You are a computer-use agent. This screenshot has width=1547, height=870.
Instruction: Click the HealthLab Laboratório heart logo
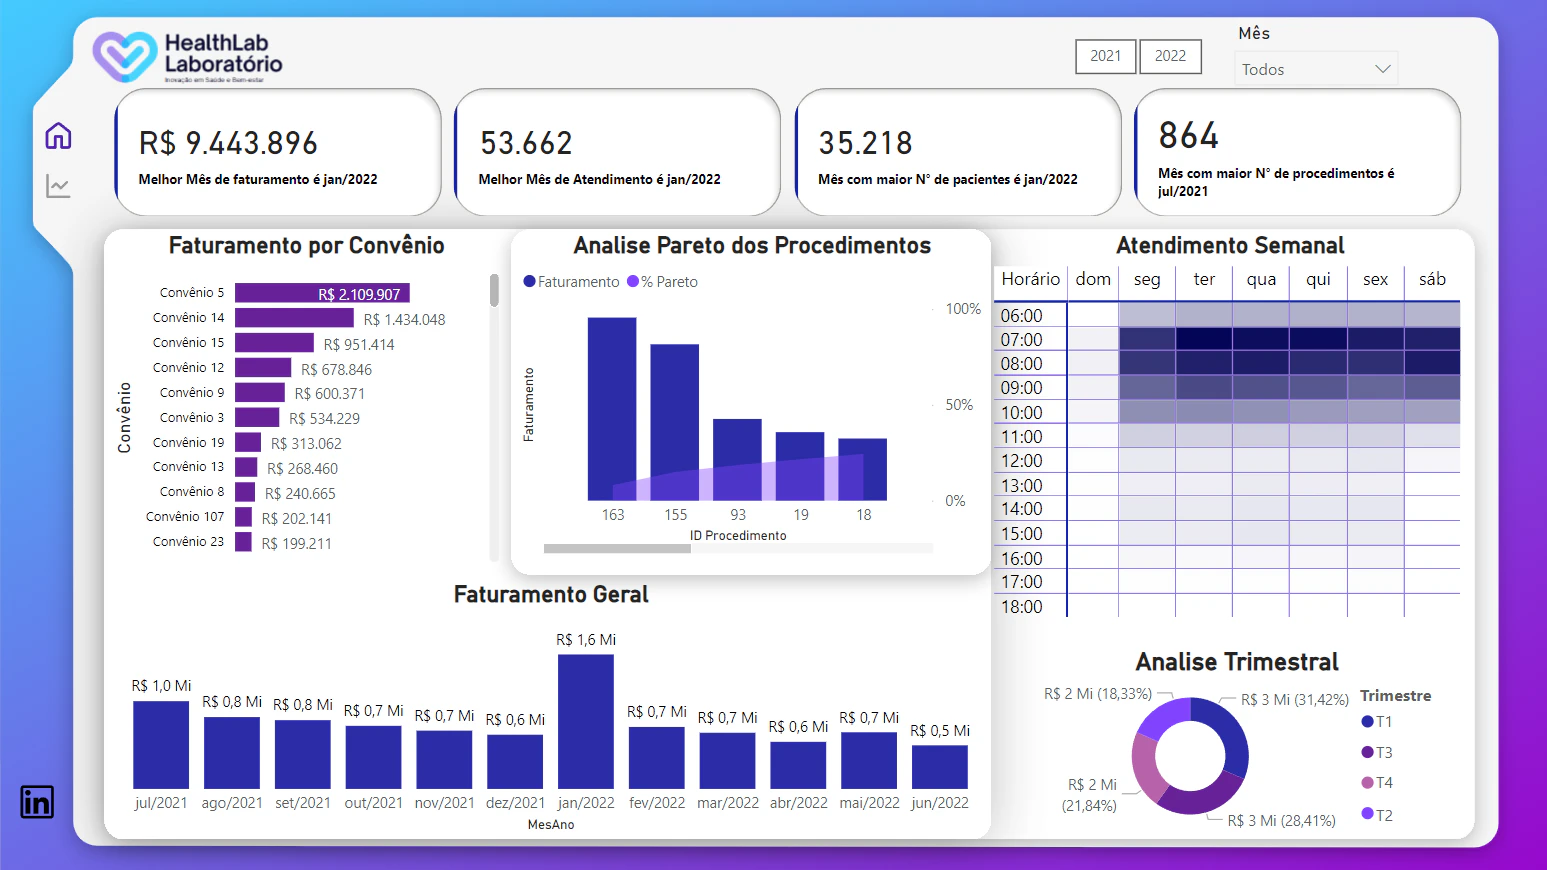[125, 57]
